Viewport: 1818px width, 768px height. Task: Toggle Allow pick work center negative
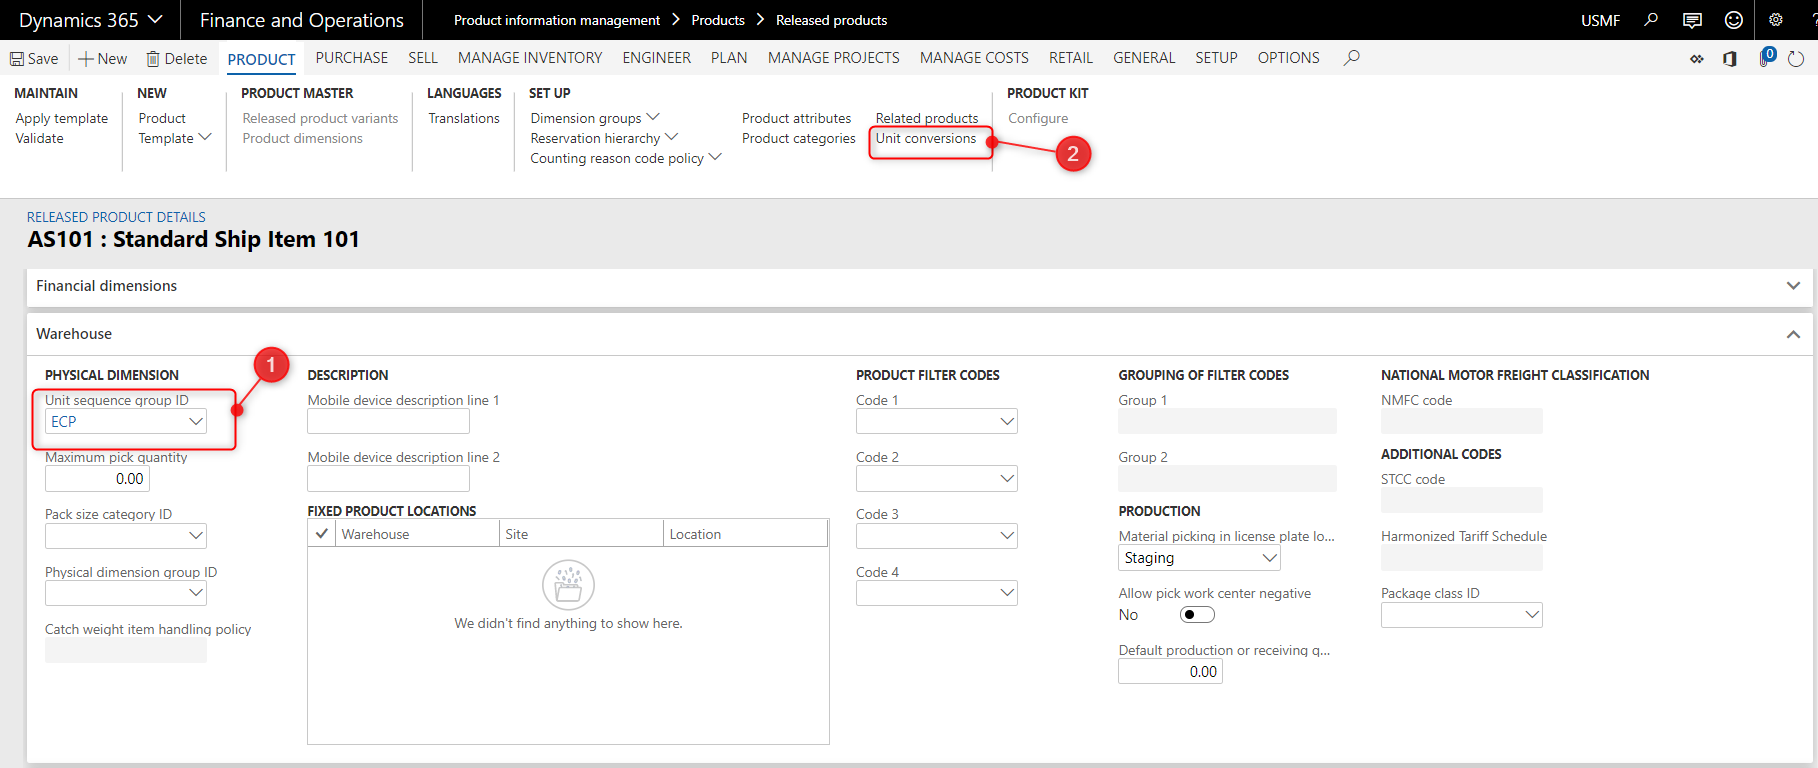click(1196, 615)
